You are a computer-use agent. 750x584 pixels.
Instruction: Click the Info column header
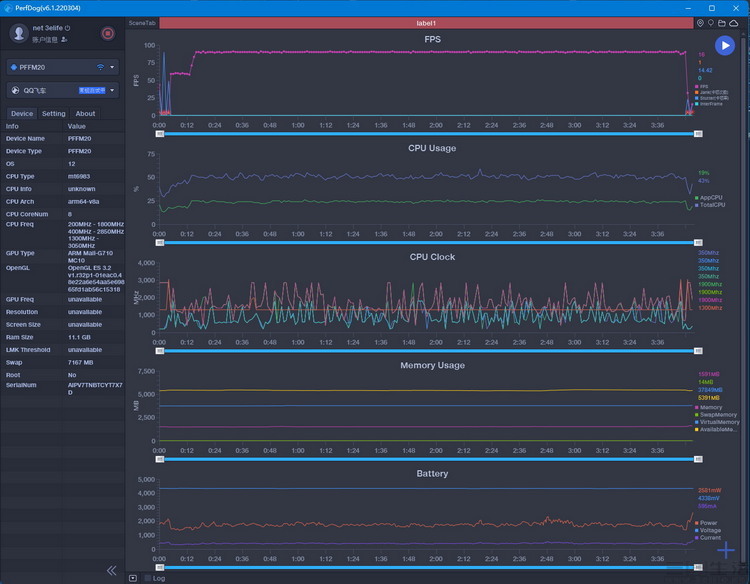(12, 126)
